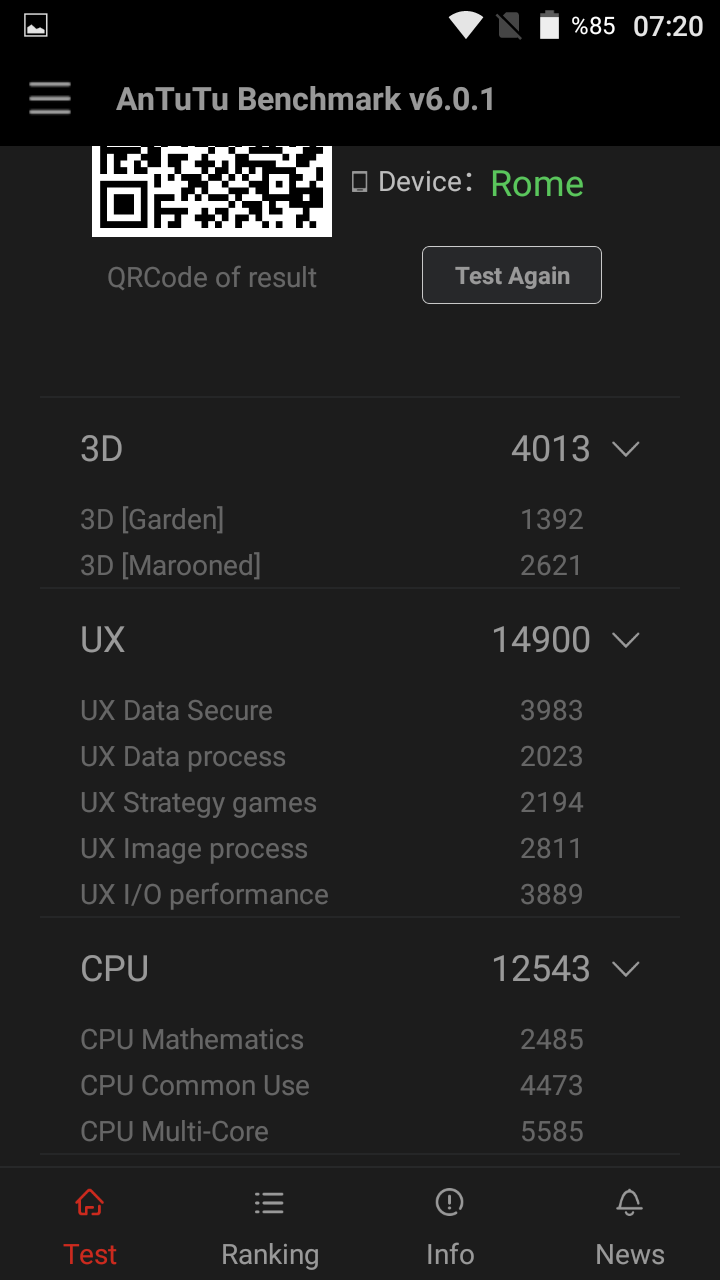Select the CPU Multi-Core row
The height and width of the screenshot is (1280, 720).
[x=360, y=1131]
